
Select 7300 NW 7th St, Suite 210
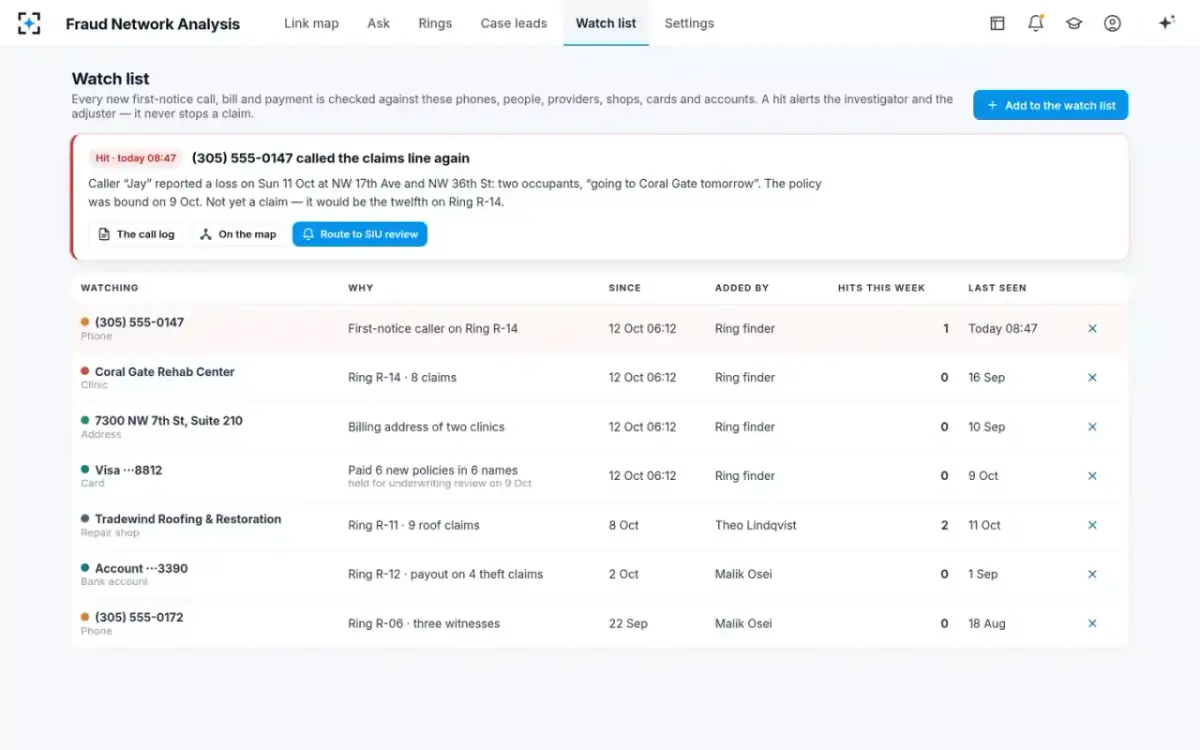pos(169,420)
